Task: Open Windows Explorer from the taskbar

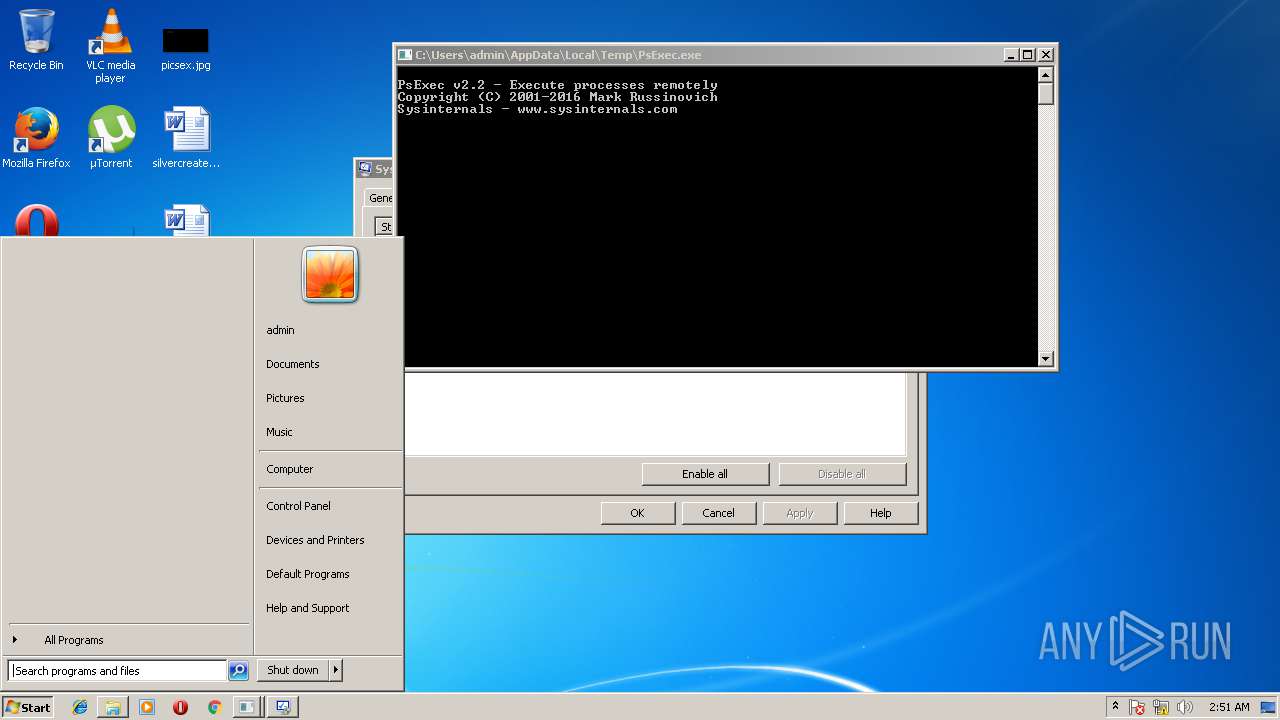Action: [x=113, y=707]
